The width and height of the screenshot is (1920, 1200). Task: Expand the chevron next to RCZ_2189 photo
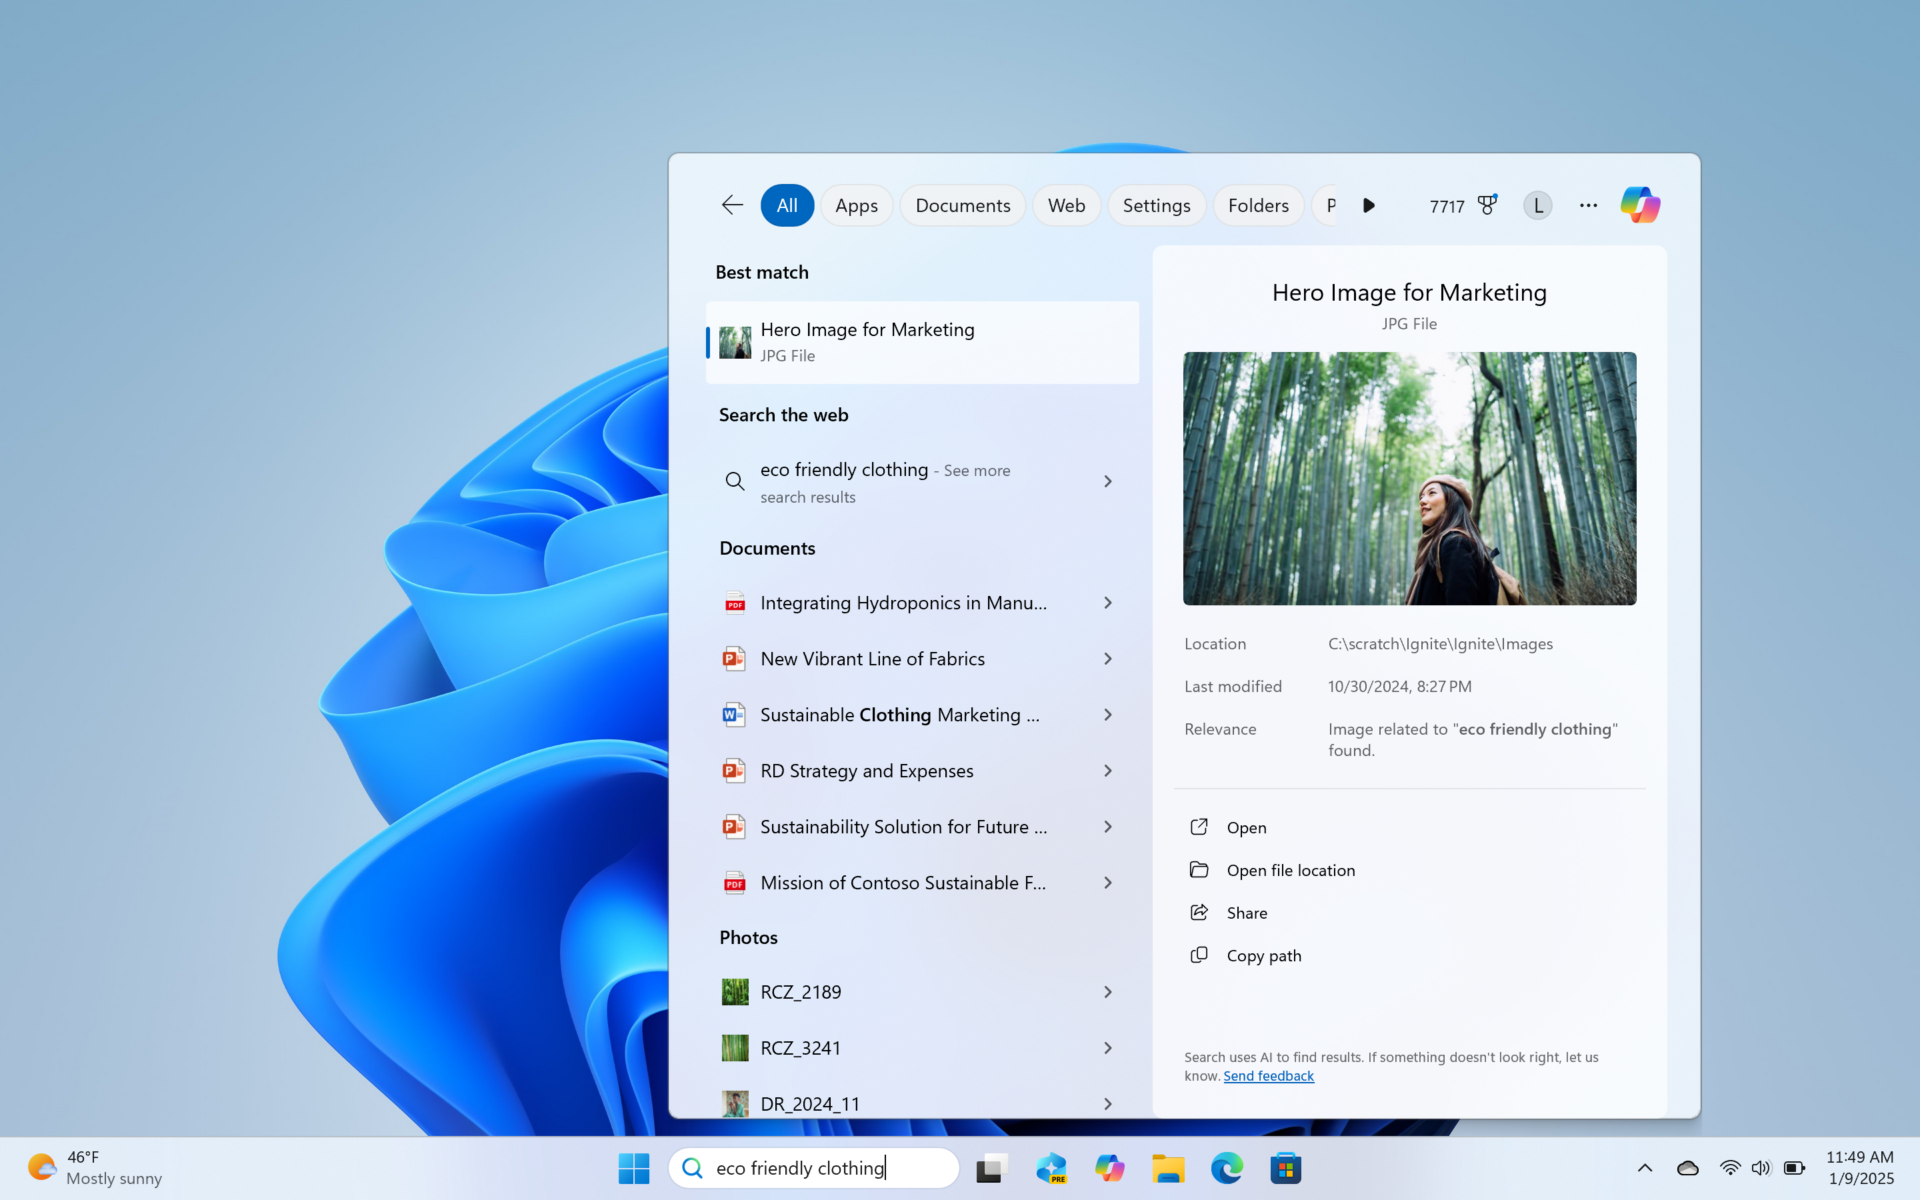(1108, 991)
